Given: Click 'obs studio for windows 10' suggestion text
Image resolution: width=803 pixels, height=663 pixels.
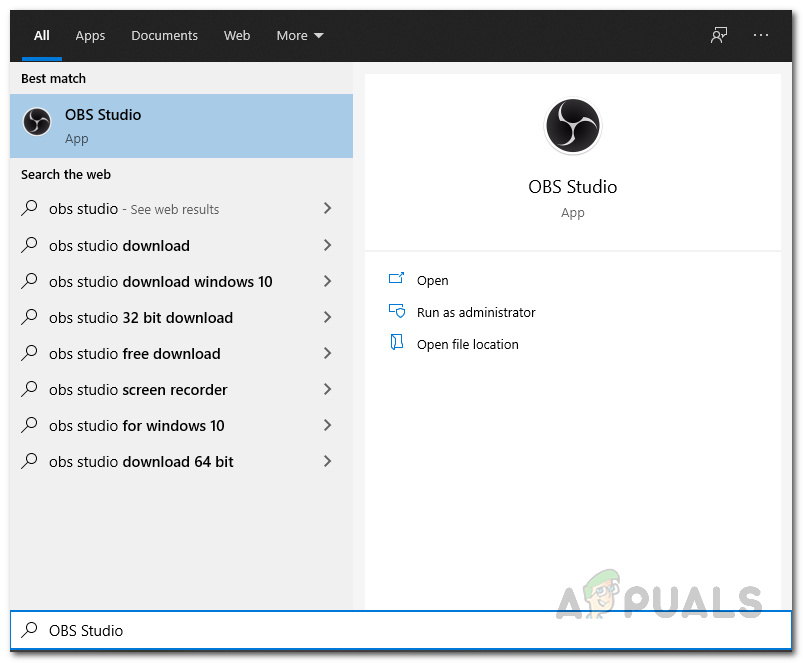Looking at the screenshot, I should 137,425.
